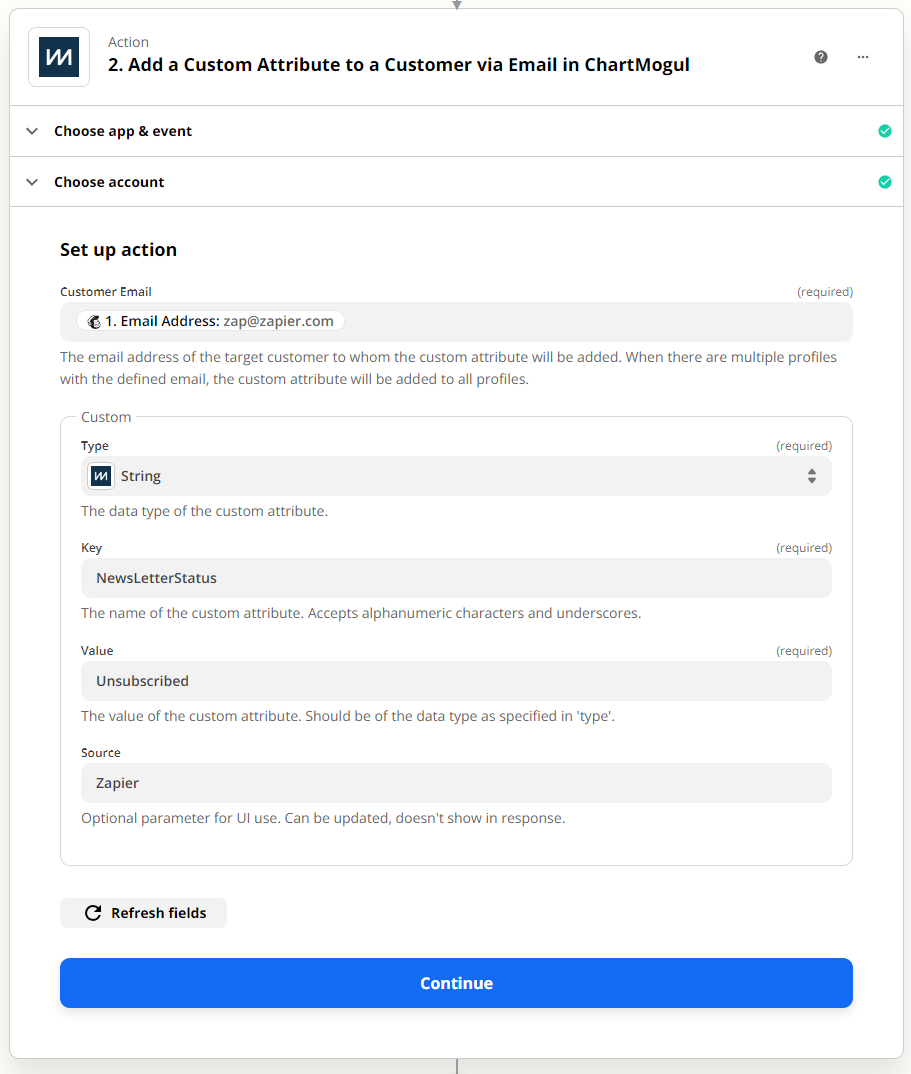Image resolution: width=911 pixels, height=1074 pixels.
Task: Click the ChartMogul icon in Type field
Action: click(101, 476)
